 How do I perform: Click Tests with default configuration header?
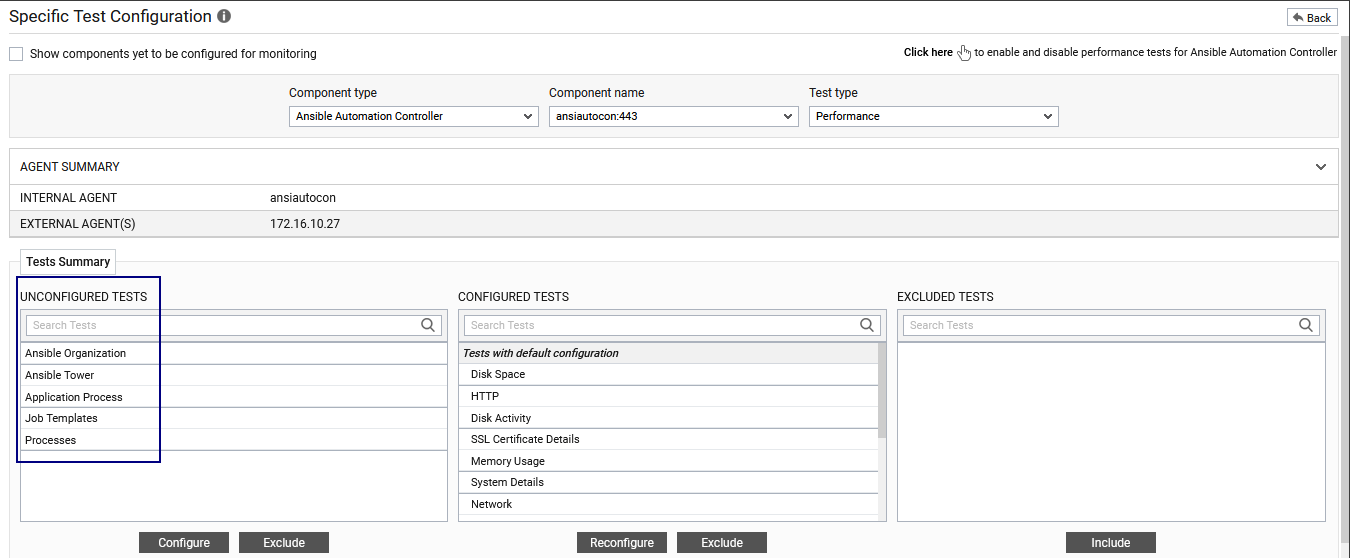pos(668,353)
